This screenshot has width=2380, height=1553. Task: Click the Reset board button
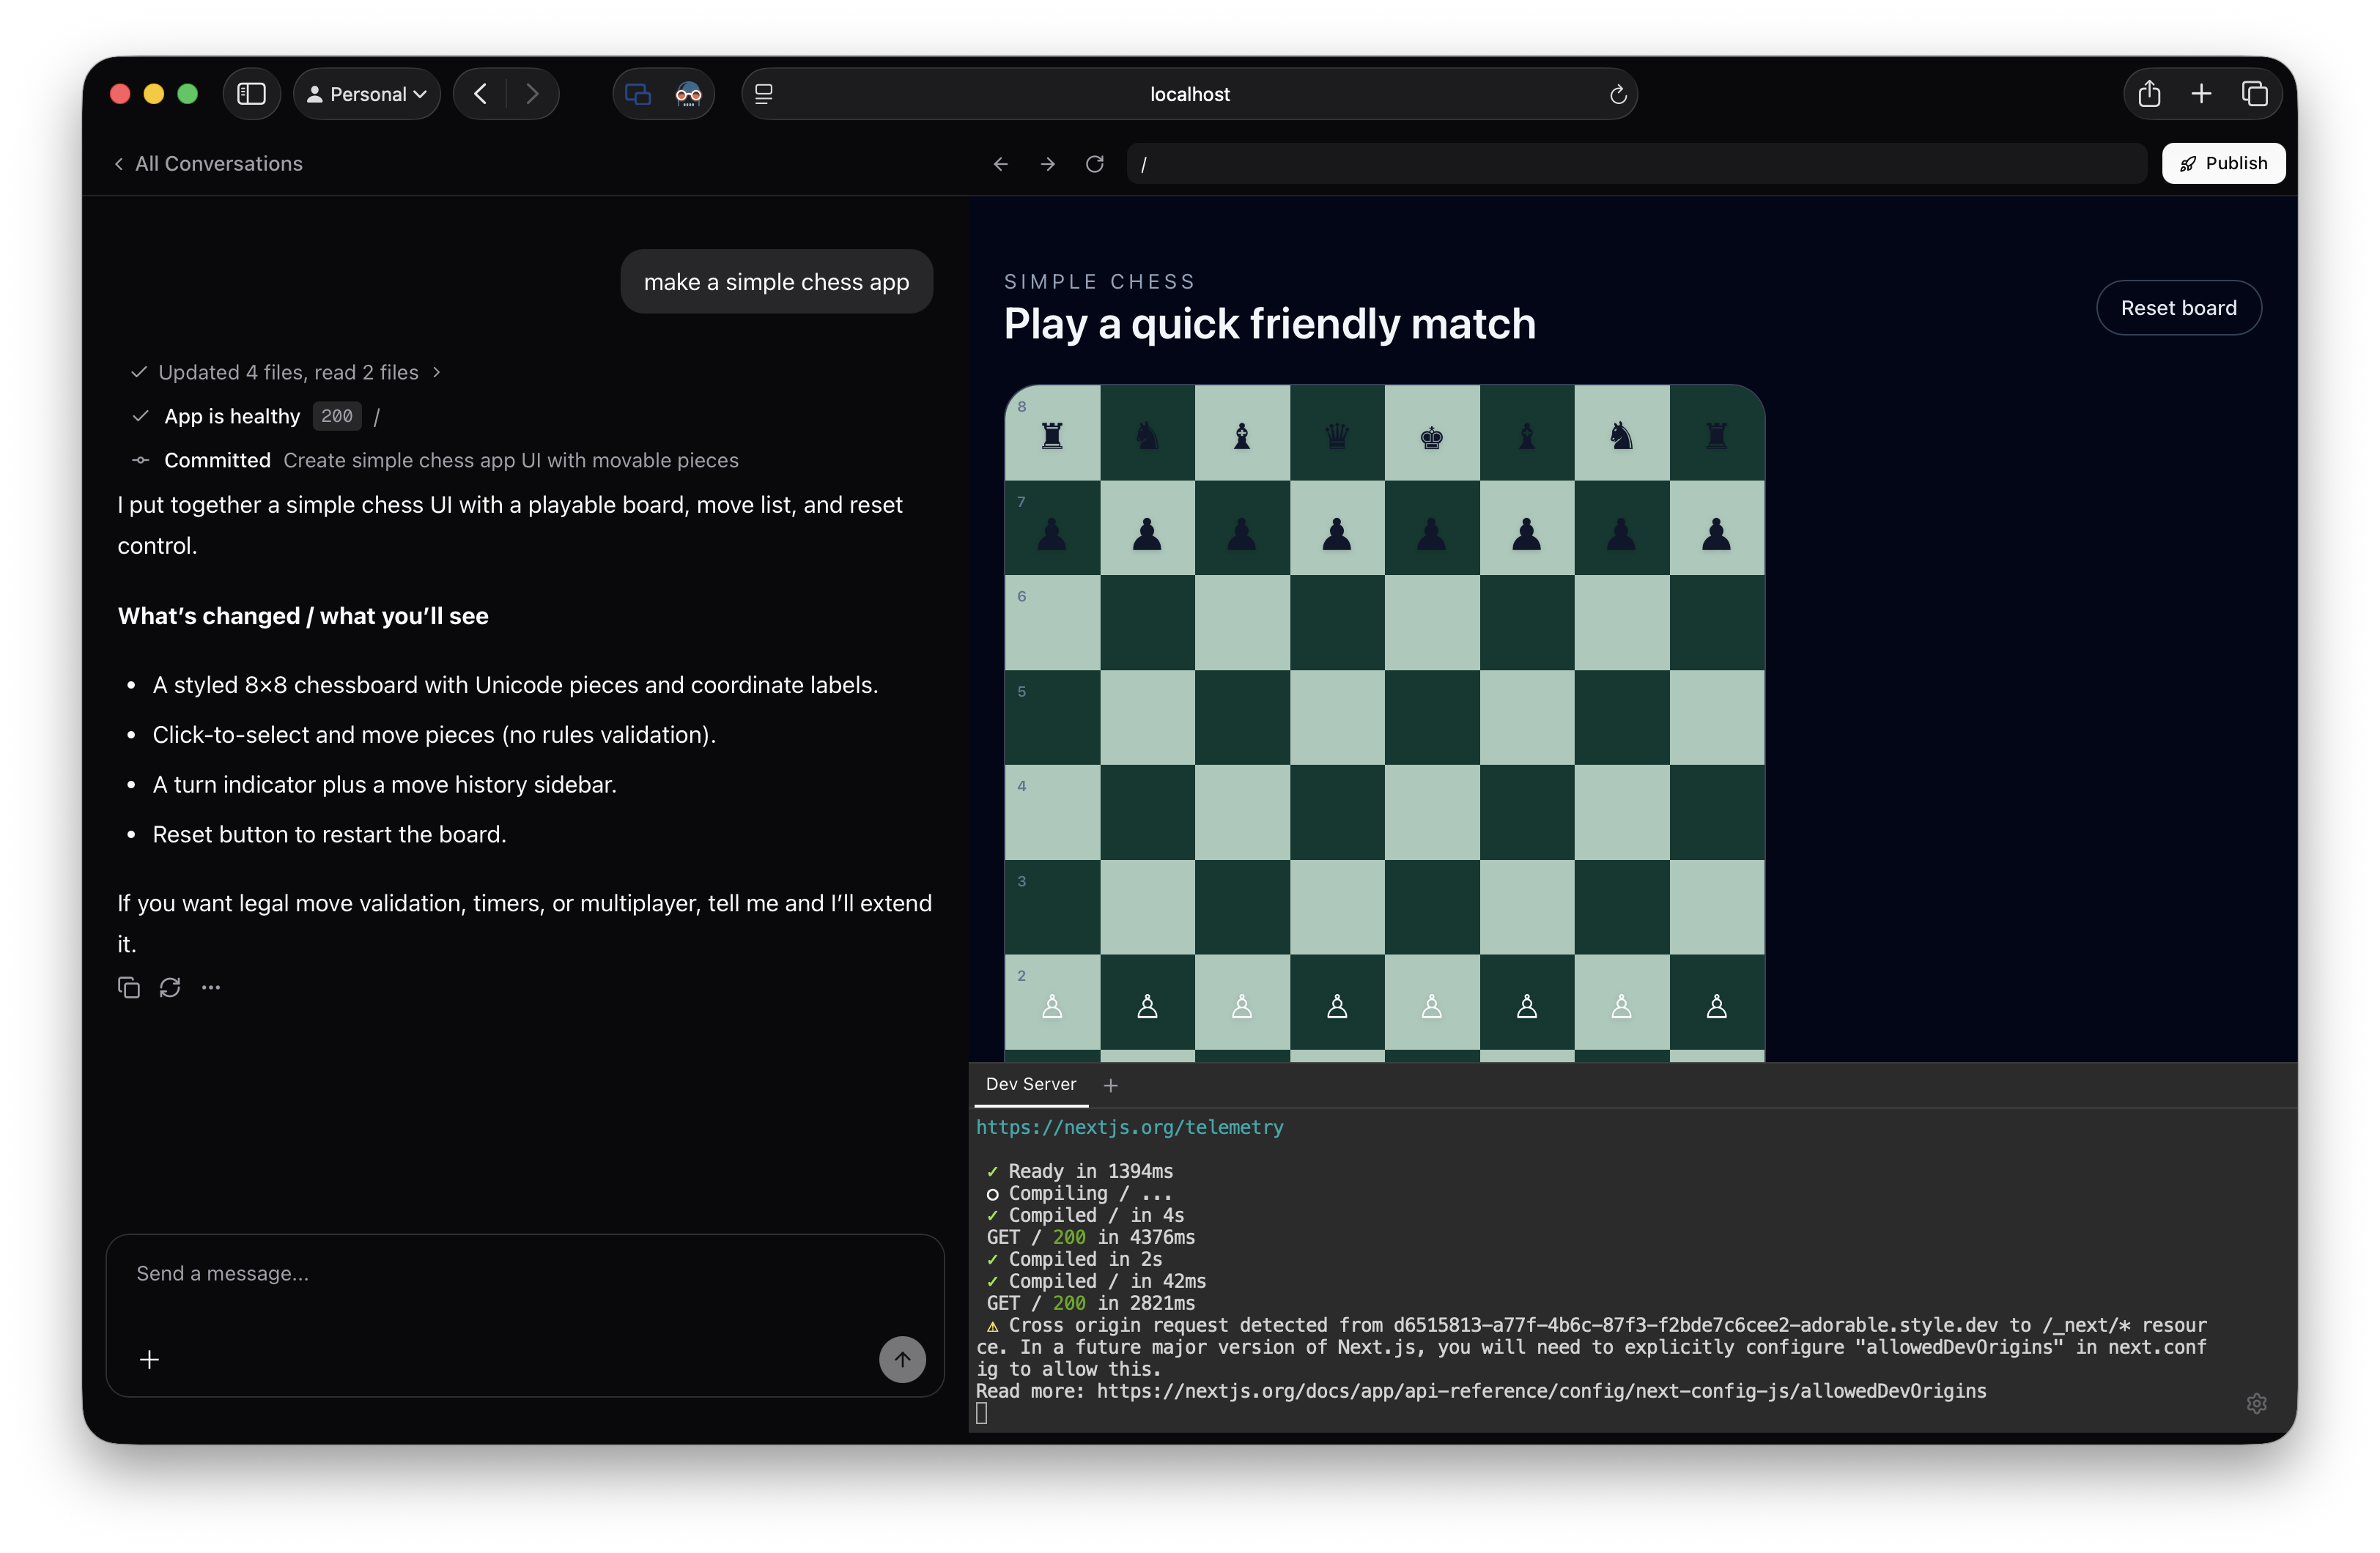(x=2178, y=308)
